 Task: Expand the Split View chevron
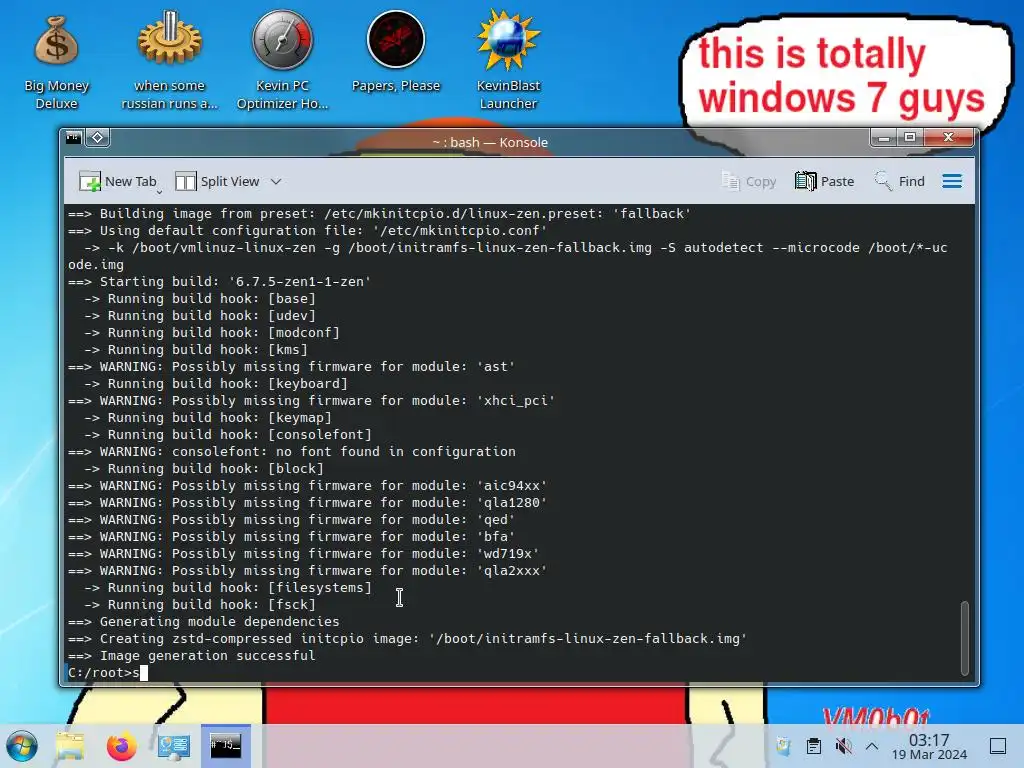coord(276,182)
